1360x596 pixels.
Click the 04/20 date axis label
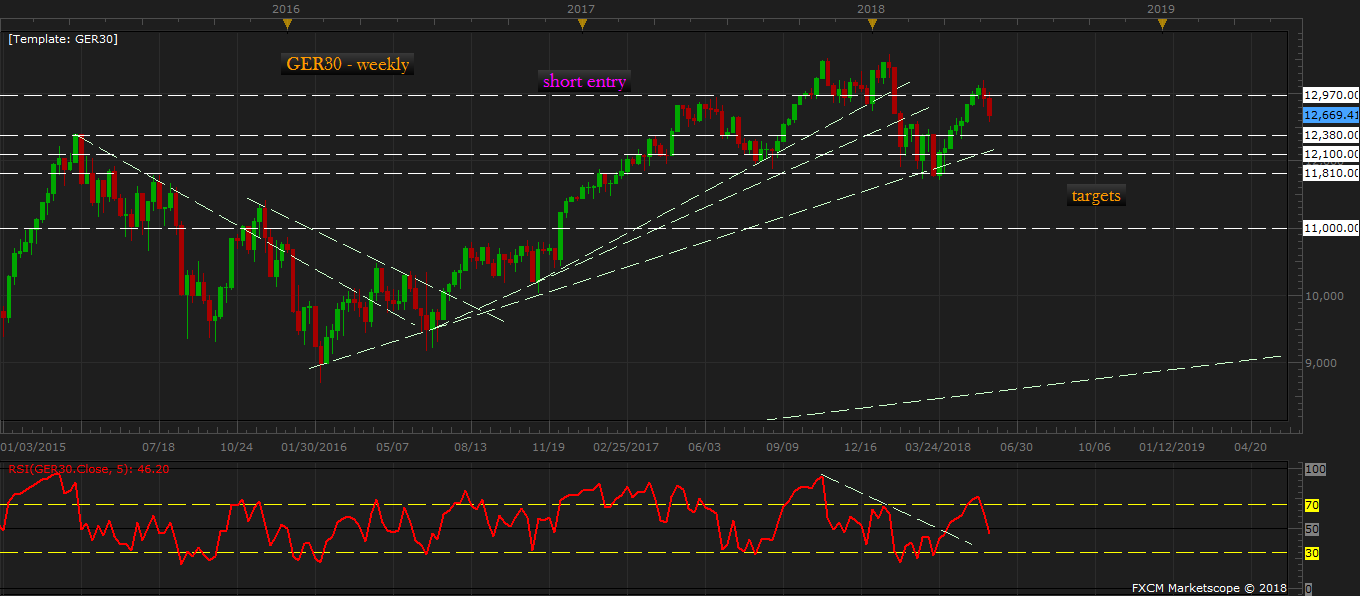(x=1250, y=447)
